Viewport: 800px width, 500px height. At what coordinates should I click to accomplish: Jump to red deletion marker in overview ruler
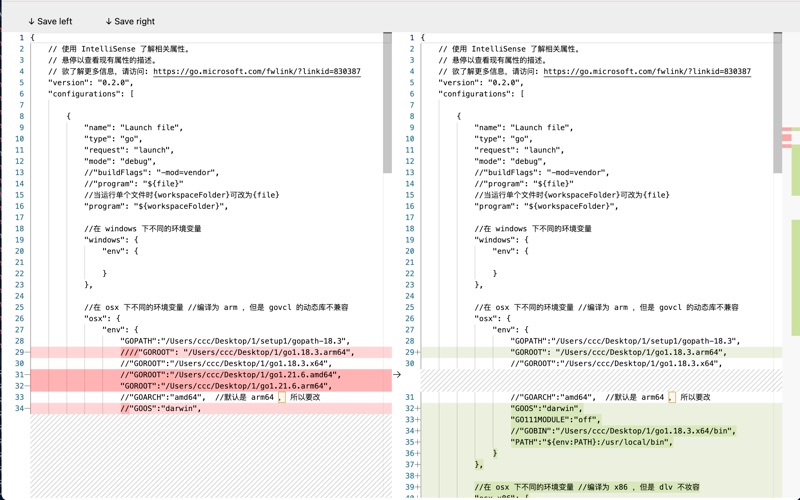point(788,138)
